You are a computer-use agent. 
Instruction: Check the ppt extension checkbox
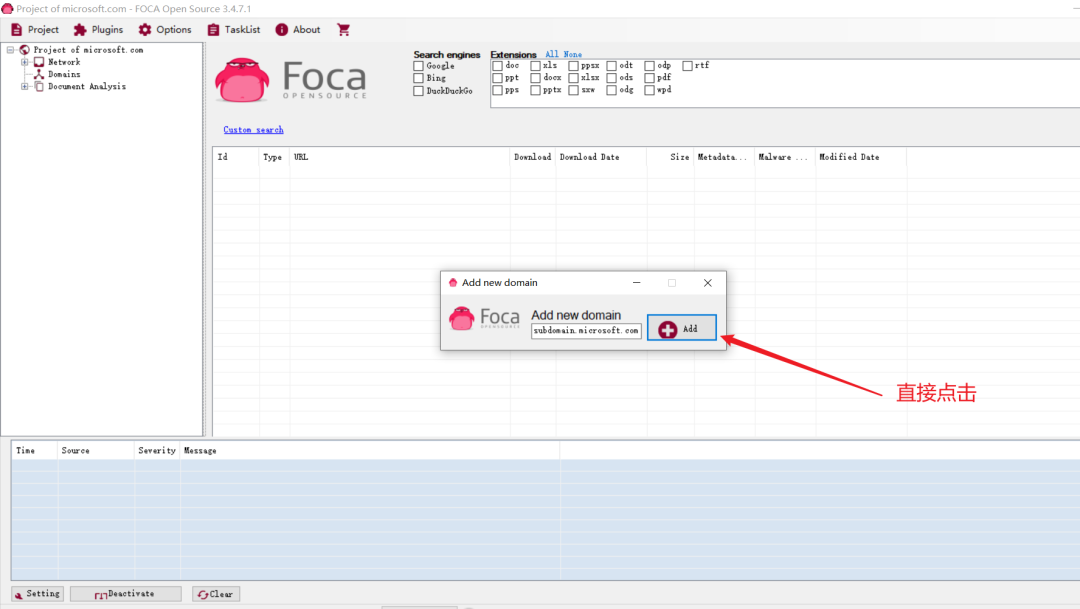click(x=497, y=78)
